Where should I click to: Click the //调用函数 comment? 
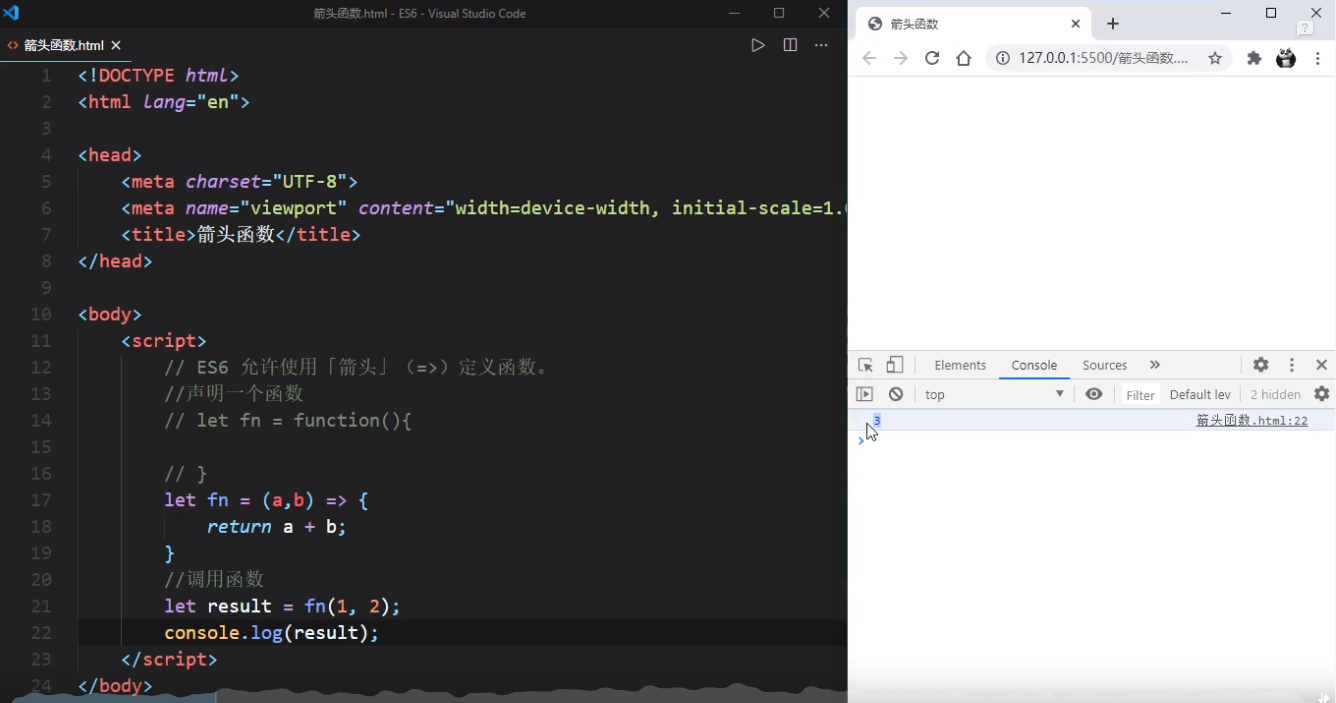click(x=214, y=580)
